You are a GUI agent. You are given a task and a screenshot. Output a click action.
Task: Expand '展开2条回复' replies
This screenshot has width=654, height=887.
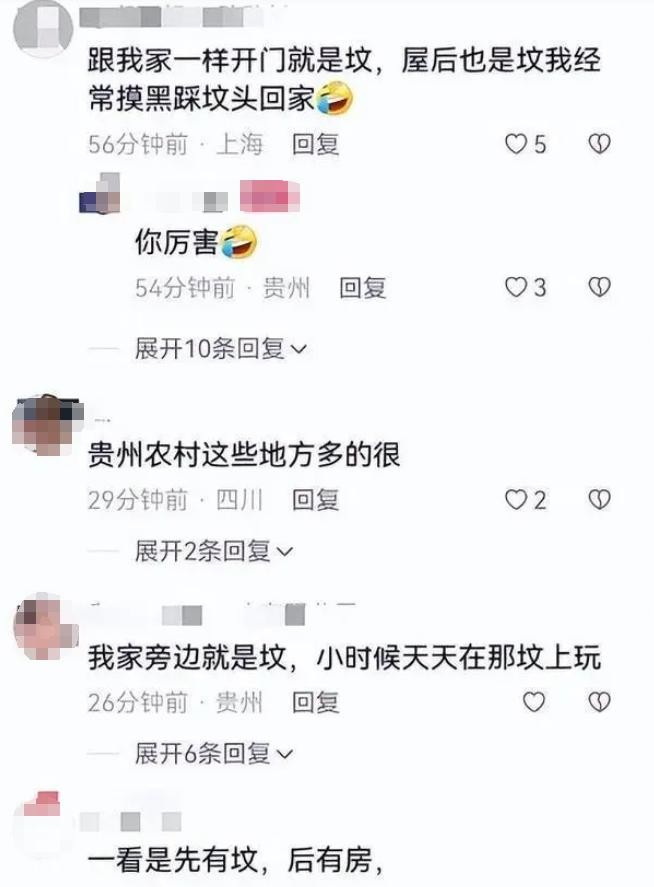[214, 550]
